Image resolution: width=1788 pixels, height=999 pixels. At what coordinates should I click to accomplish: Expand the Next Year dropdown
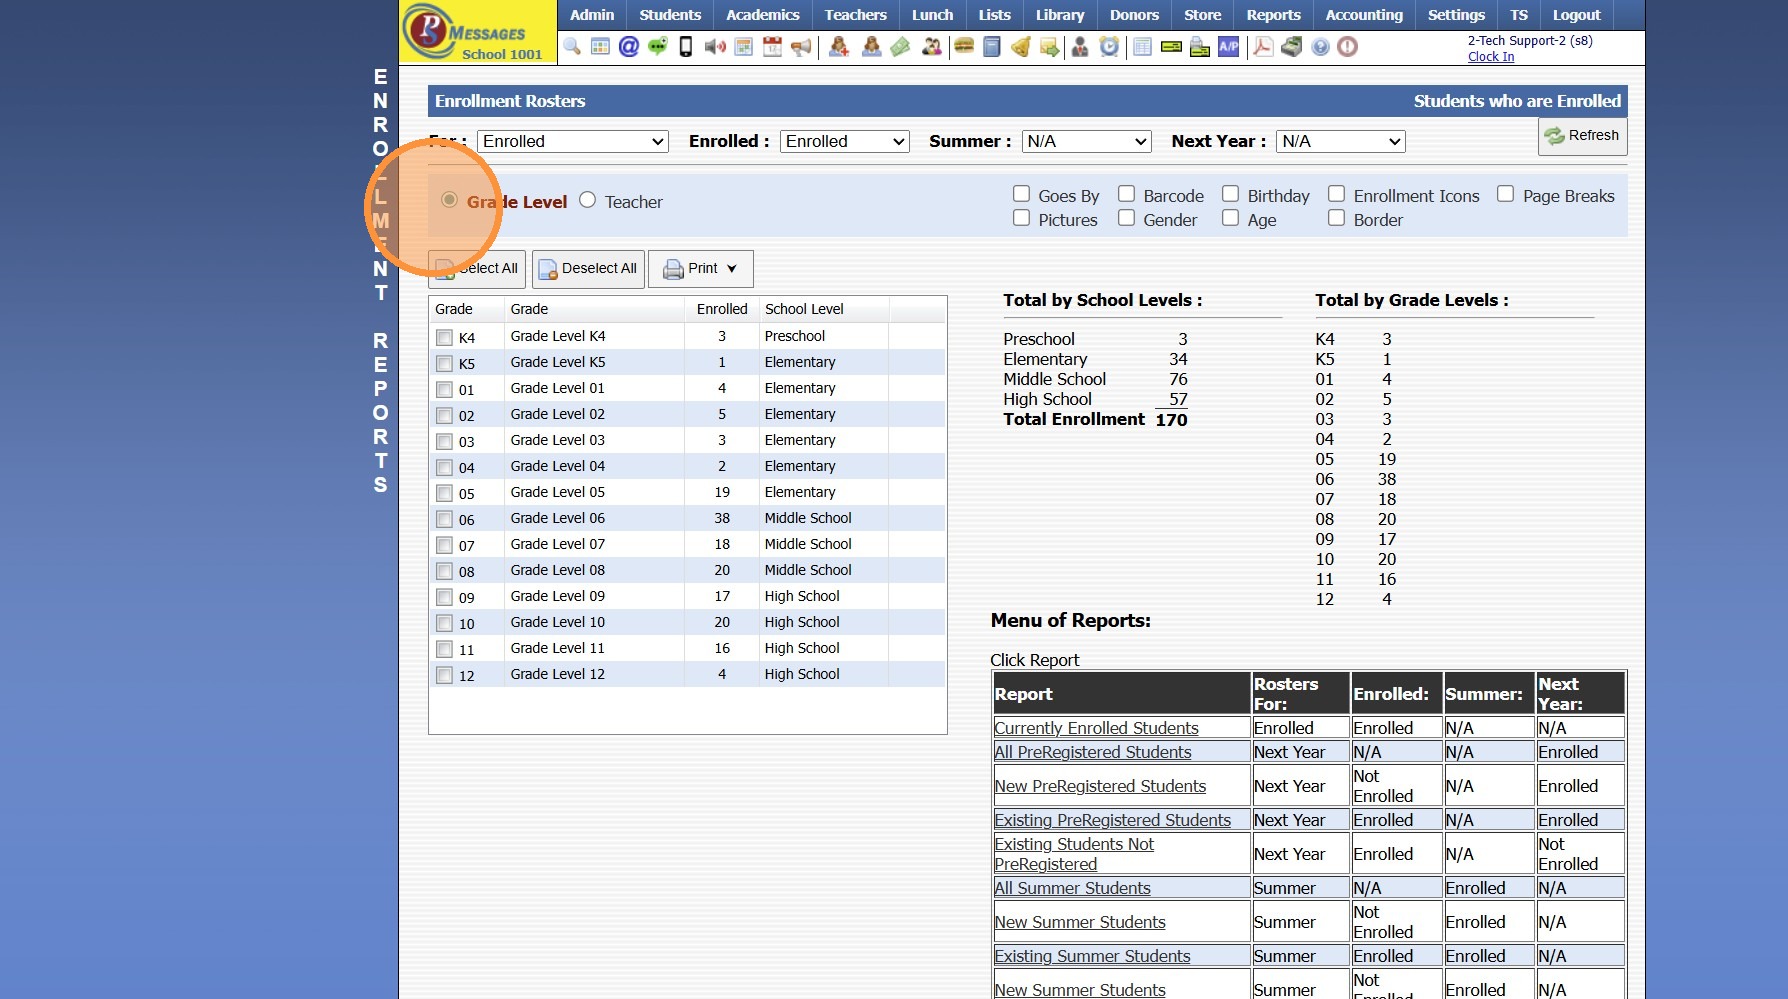1341,142
